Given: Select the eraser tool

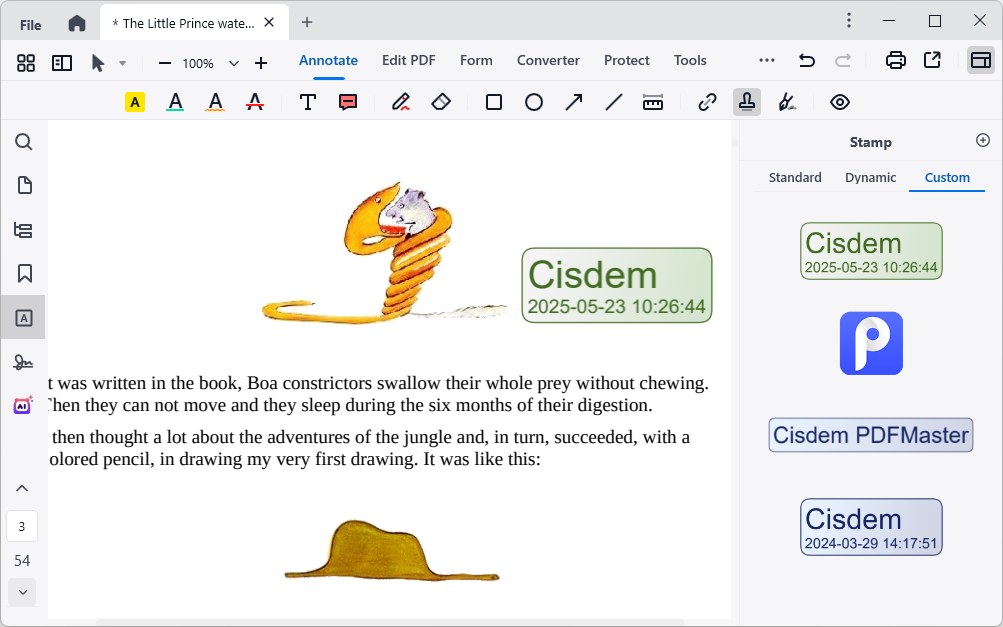Looking at the screenshot, I should click(x=440, y=101).
